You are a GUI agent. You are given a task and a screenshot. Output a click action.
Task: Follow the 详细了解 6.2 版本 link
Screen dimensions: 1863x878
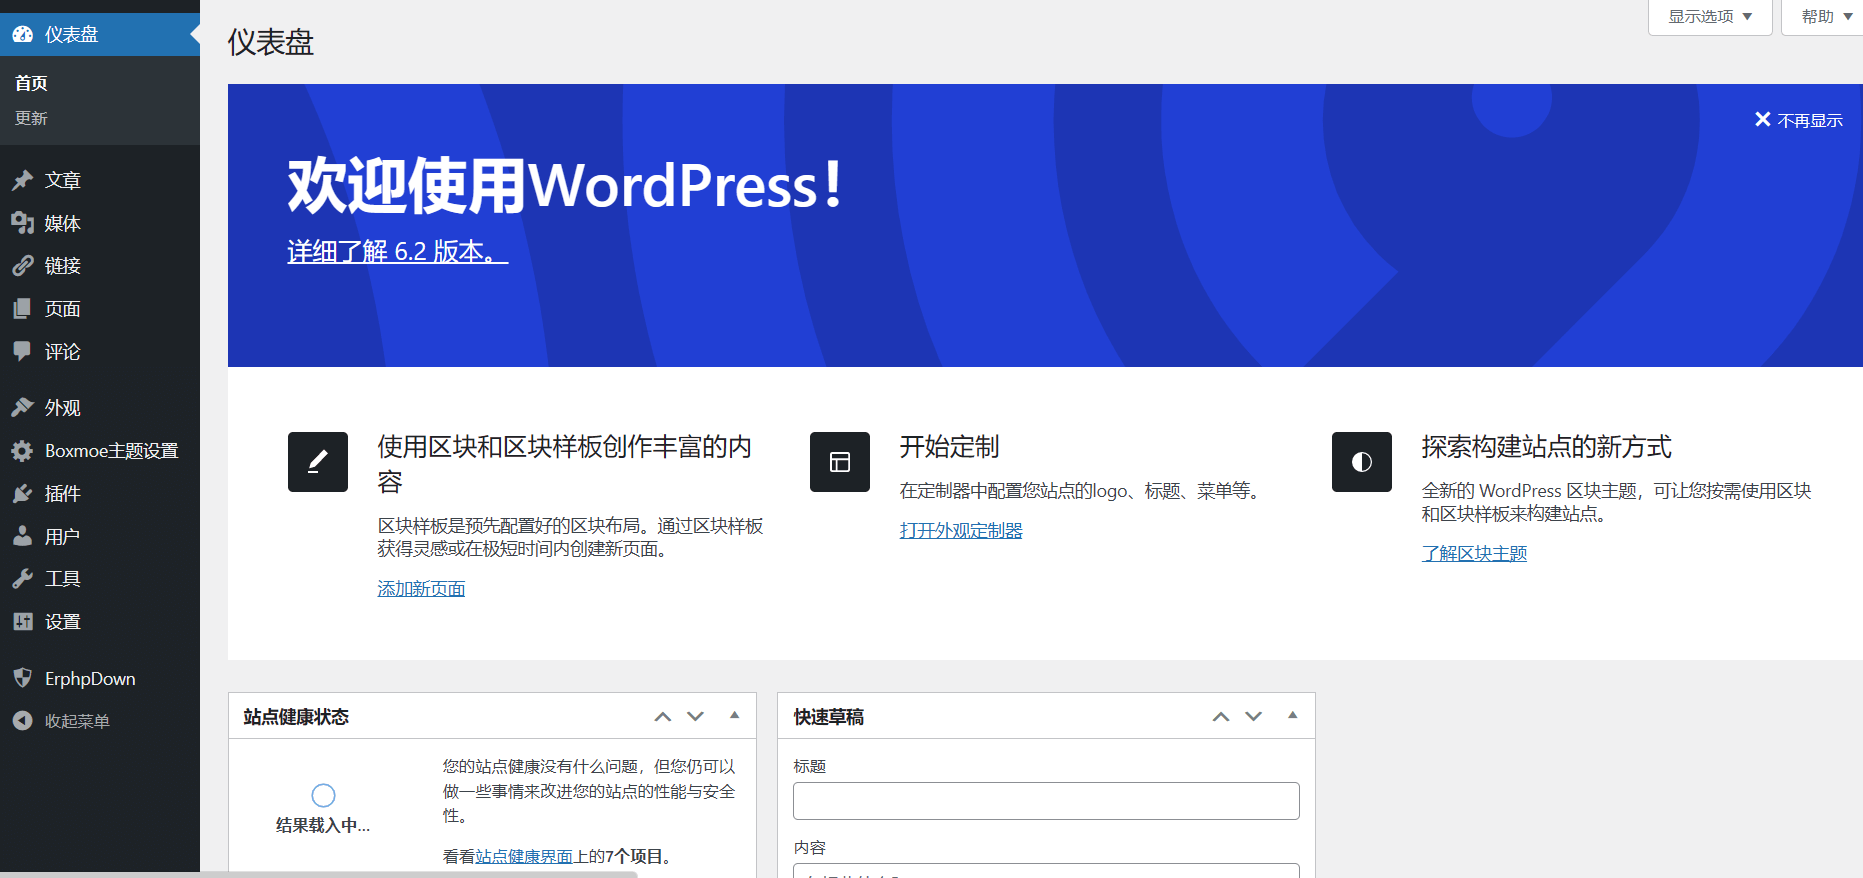[x=398, y=251]
